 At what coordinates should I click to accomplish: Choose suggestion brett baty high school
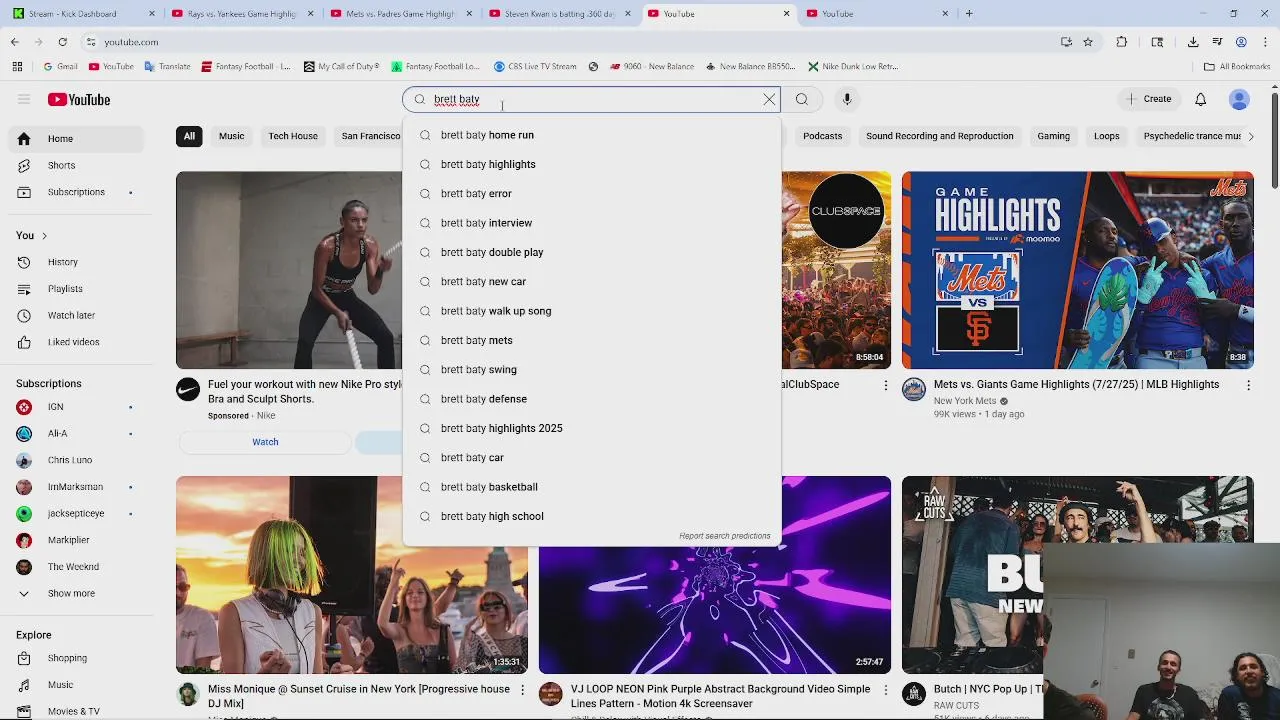point(592,516)
